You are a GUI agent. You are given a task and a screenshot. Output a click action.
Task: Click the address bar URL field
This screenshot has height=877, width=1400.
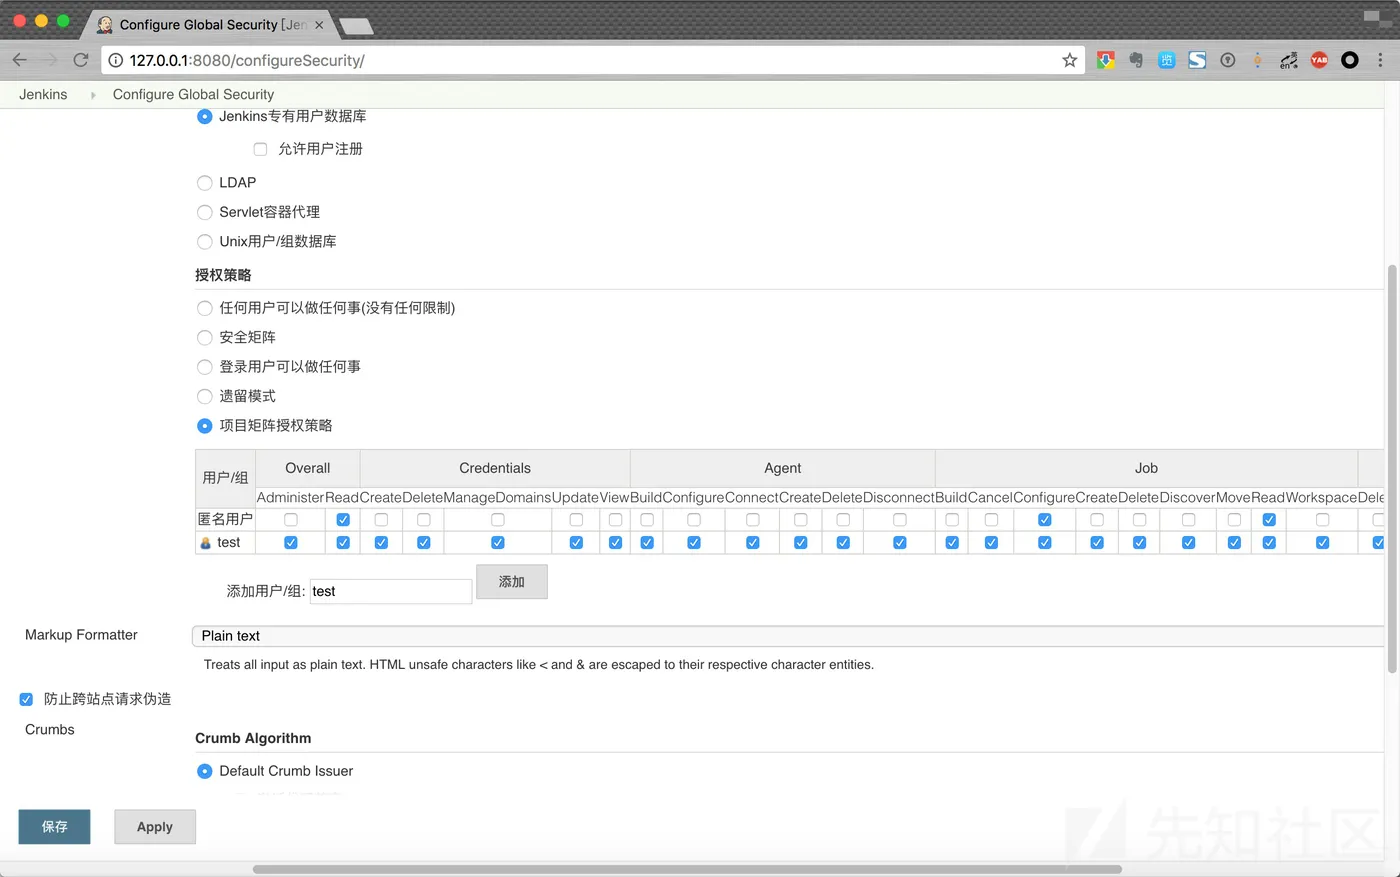pyautogui.click(x=590, y=60)
